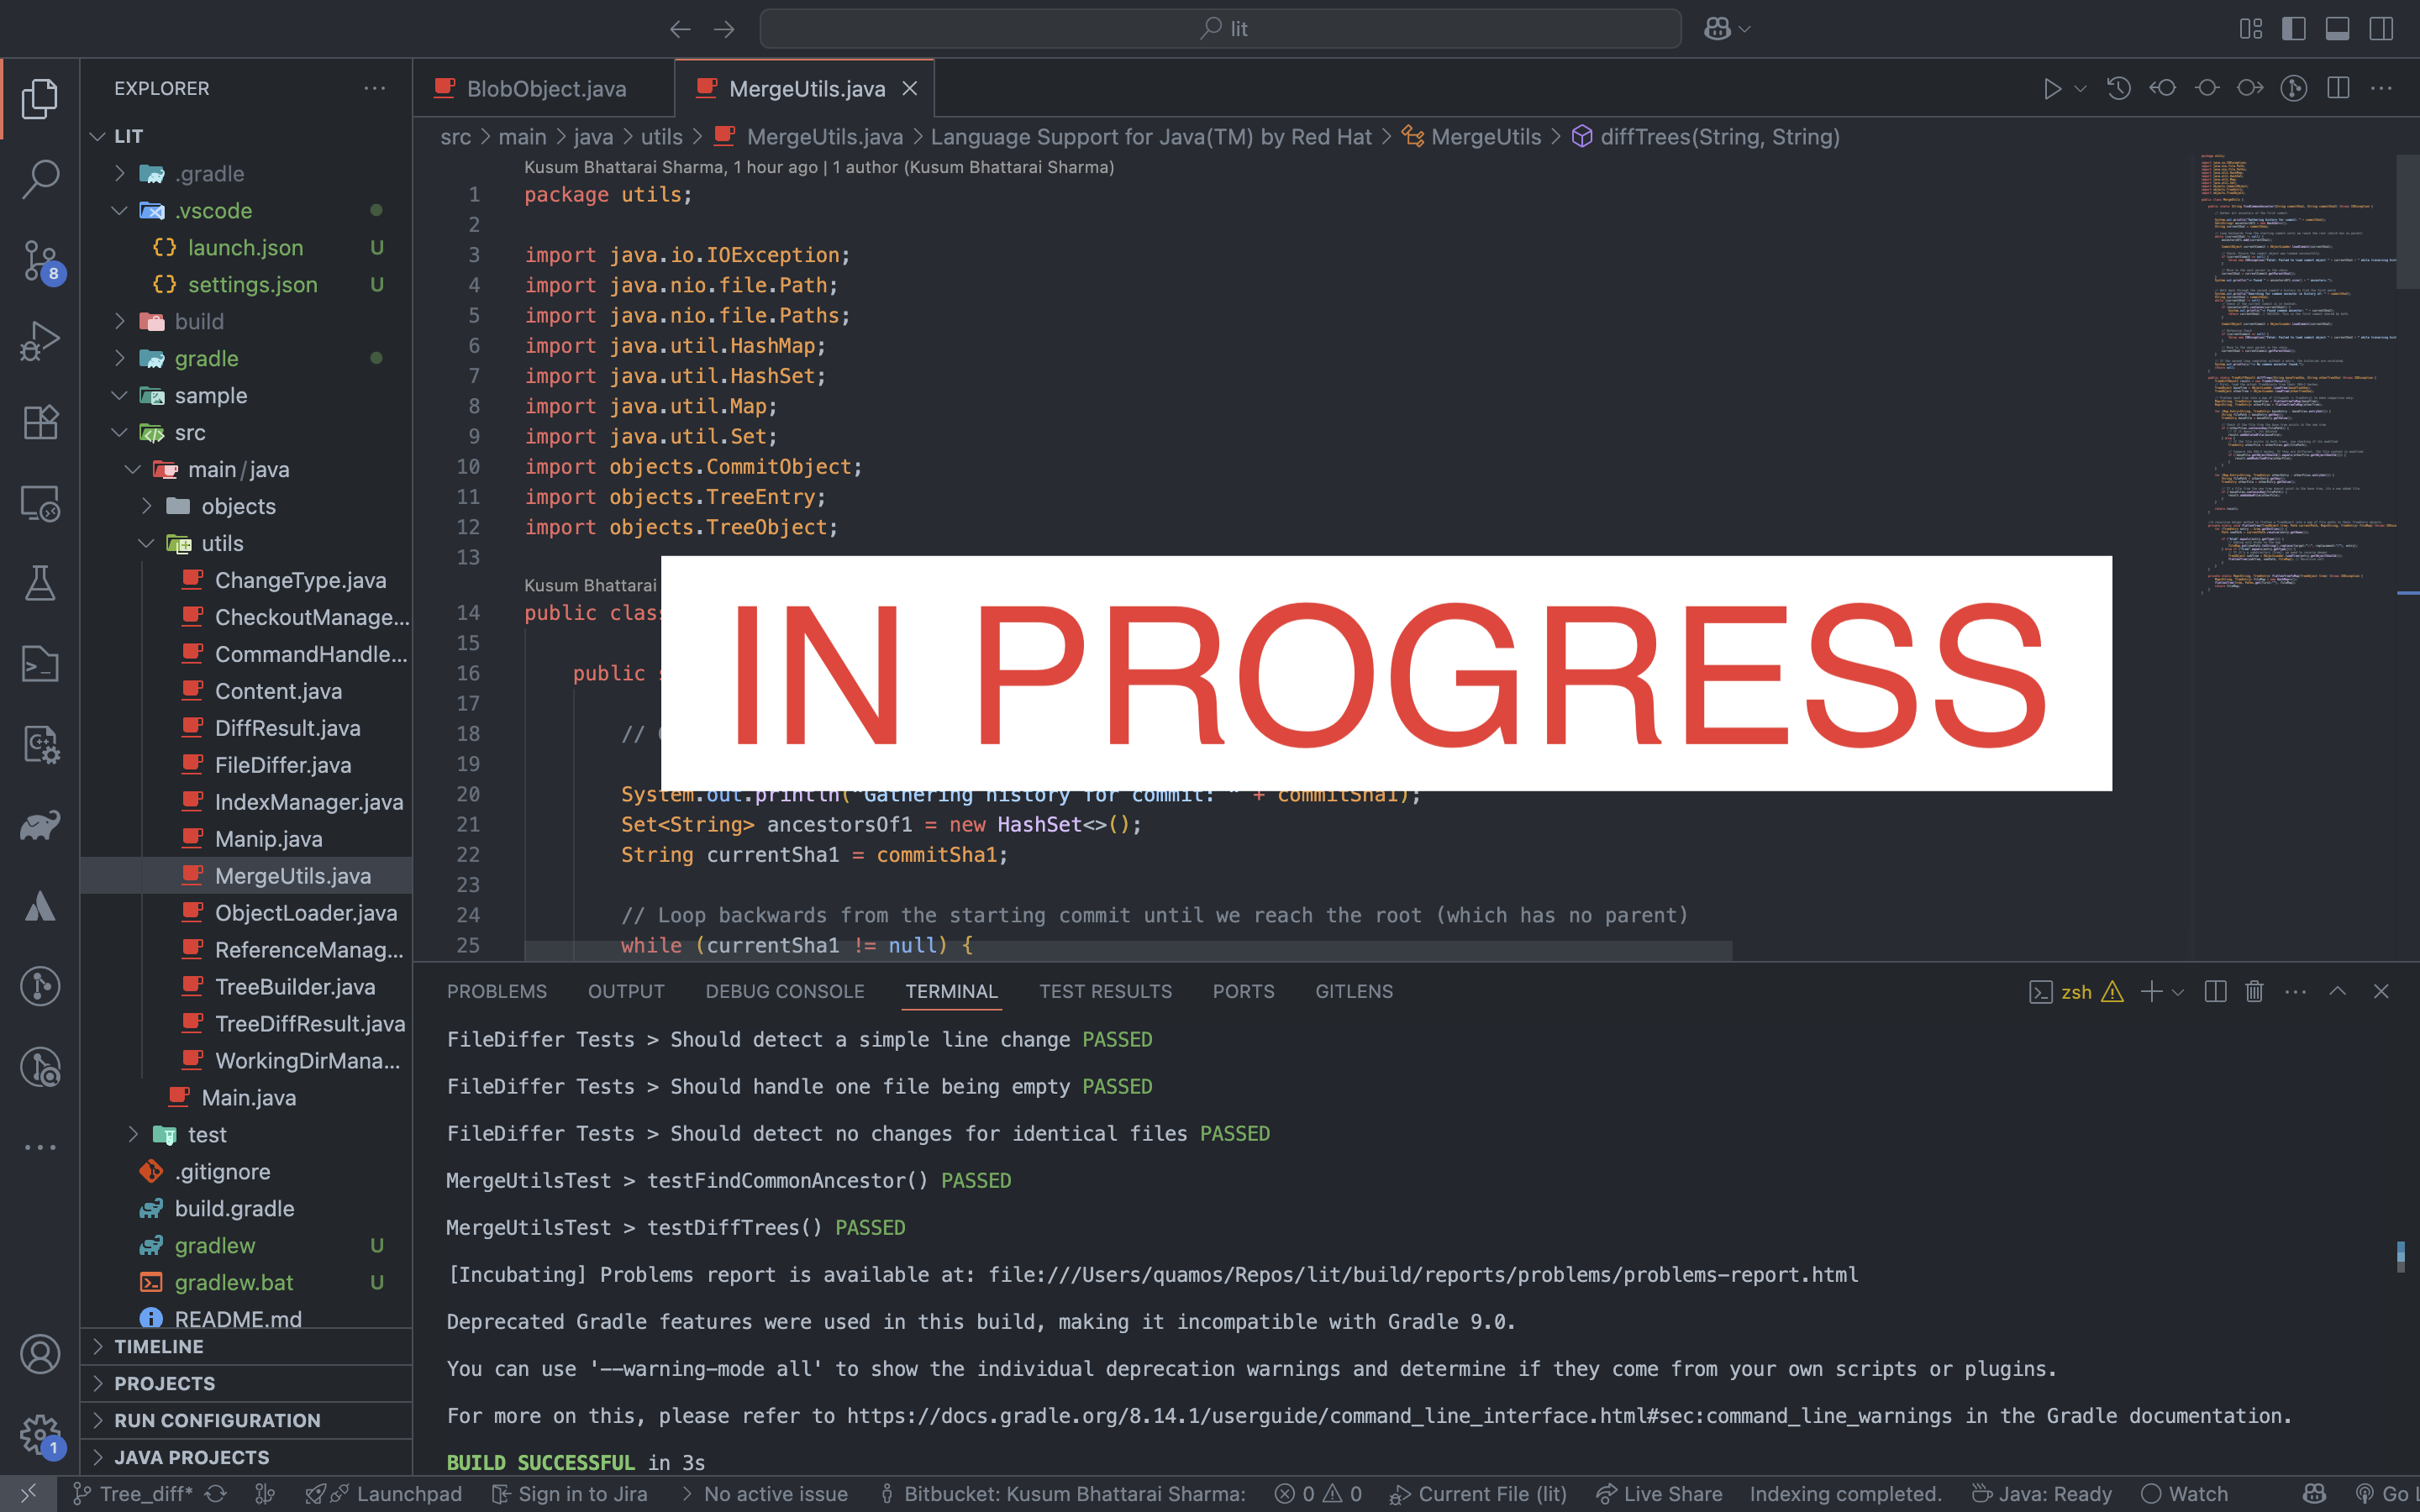Image resolution: width=2420 pixels, height=1512 pixels.
Task: Open Source Control view with 8 badge
Action: pyautogui.click(x=40, y=260)
